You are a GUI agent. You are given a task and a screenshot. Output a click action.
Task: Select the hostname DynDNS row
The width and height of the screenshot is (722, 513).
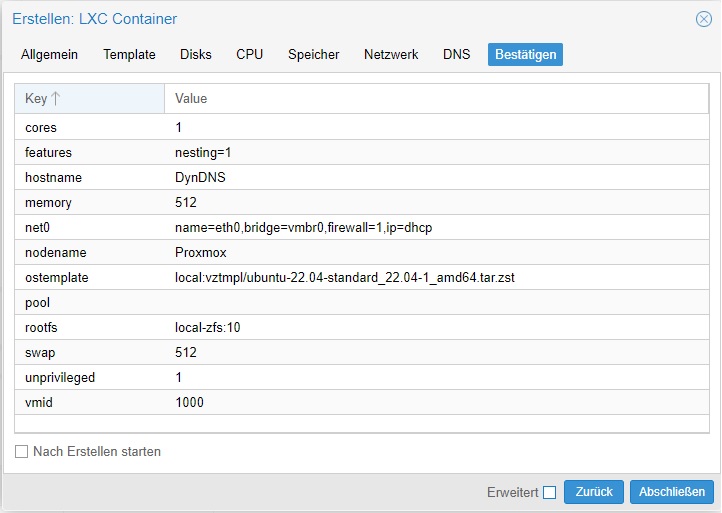click(361, 177)
